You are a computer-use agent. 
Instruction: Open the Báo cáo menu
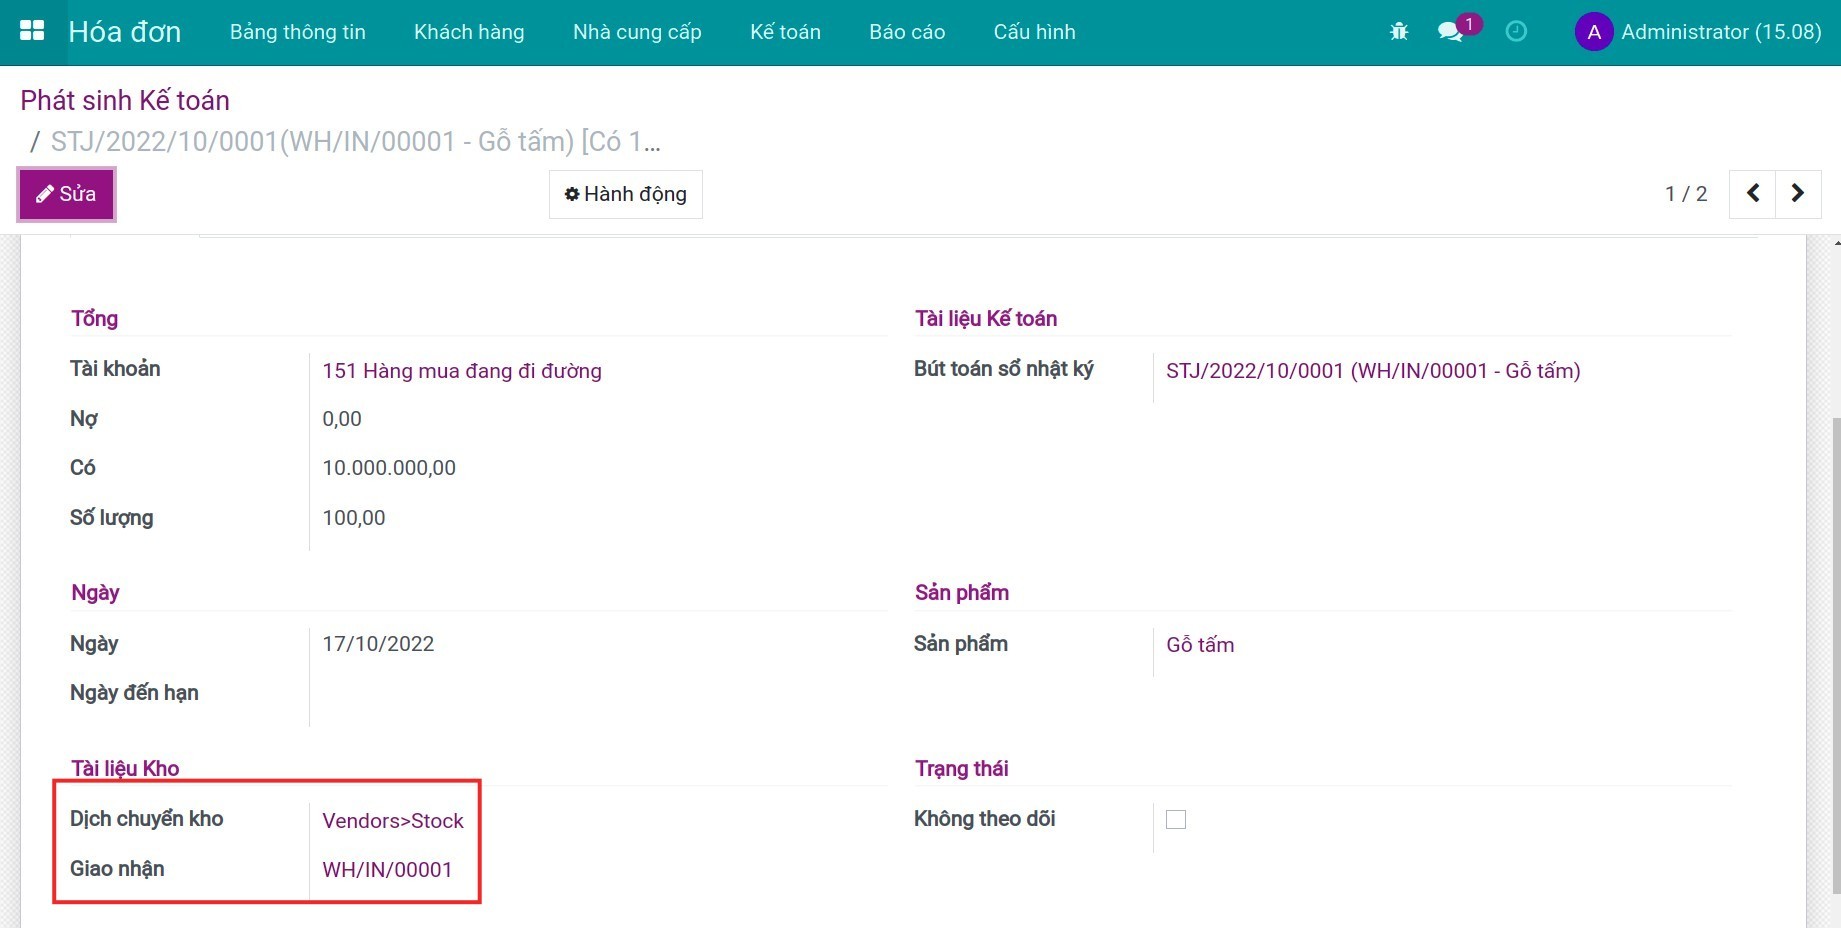point(907,32)
